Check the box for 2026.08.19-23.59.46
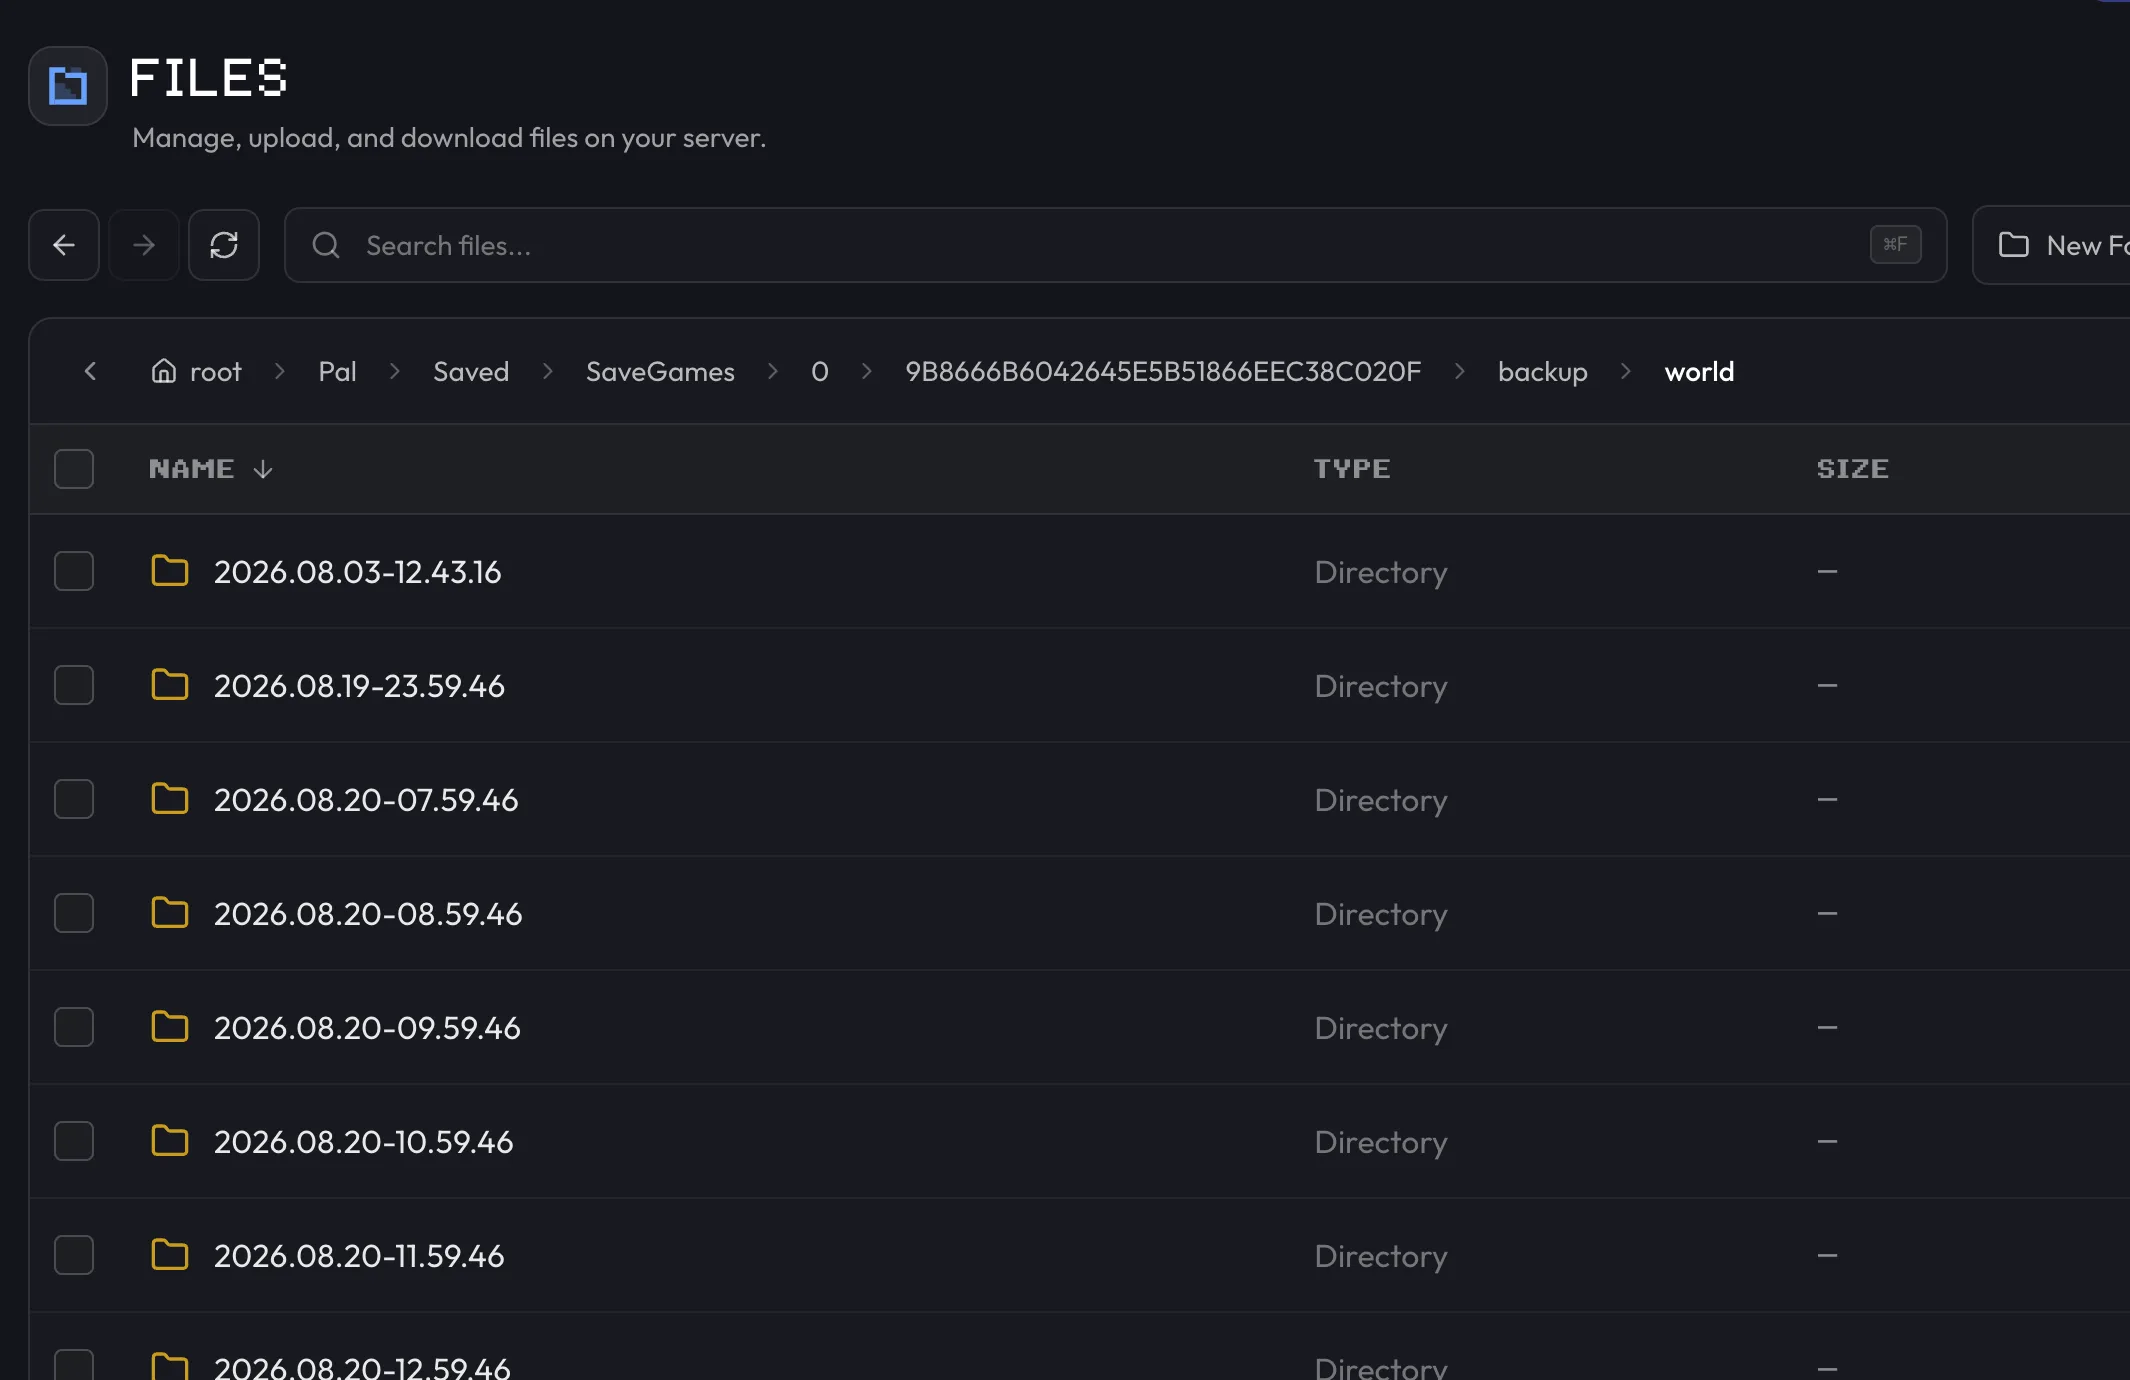The image size is (2130, 1380). (74, 685)
